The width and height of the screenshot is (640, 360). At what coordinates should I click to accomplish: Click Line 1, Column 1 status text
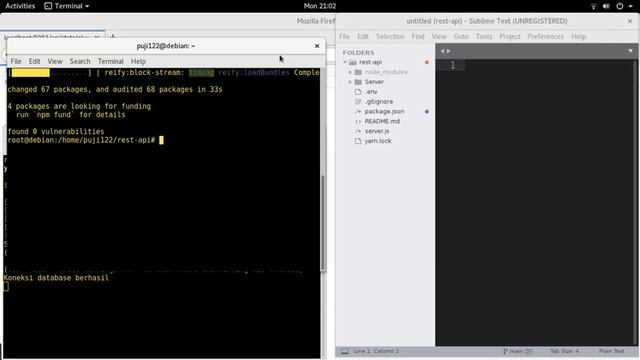tap(376, 351)
